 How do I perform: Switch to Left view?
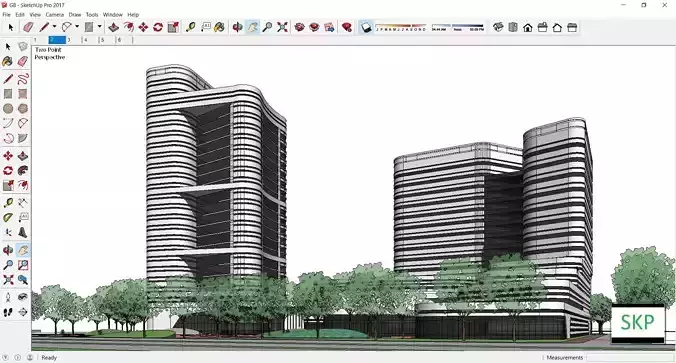coord(572,28)
